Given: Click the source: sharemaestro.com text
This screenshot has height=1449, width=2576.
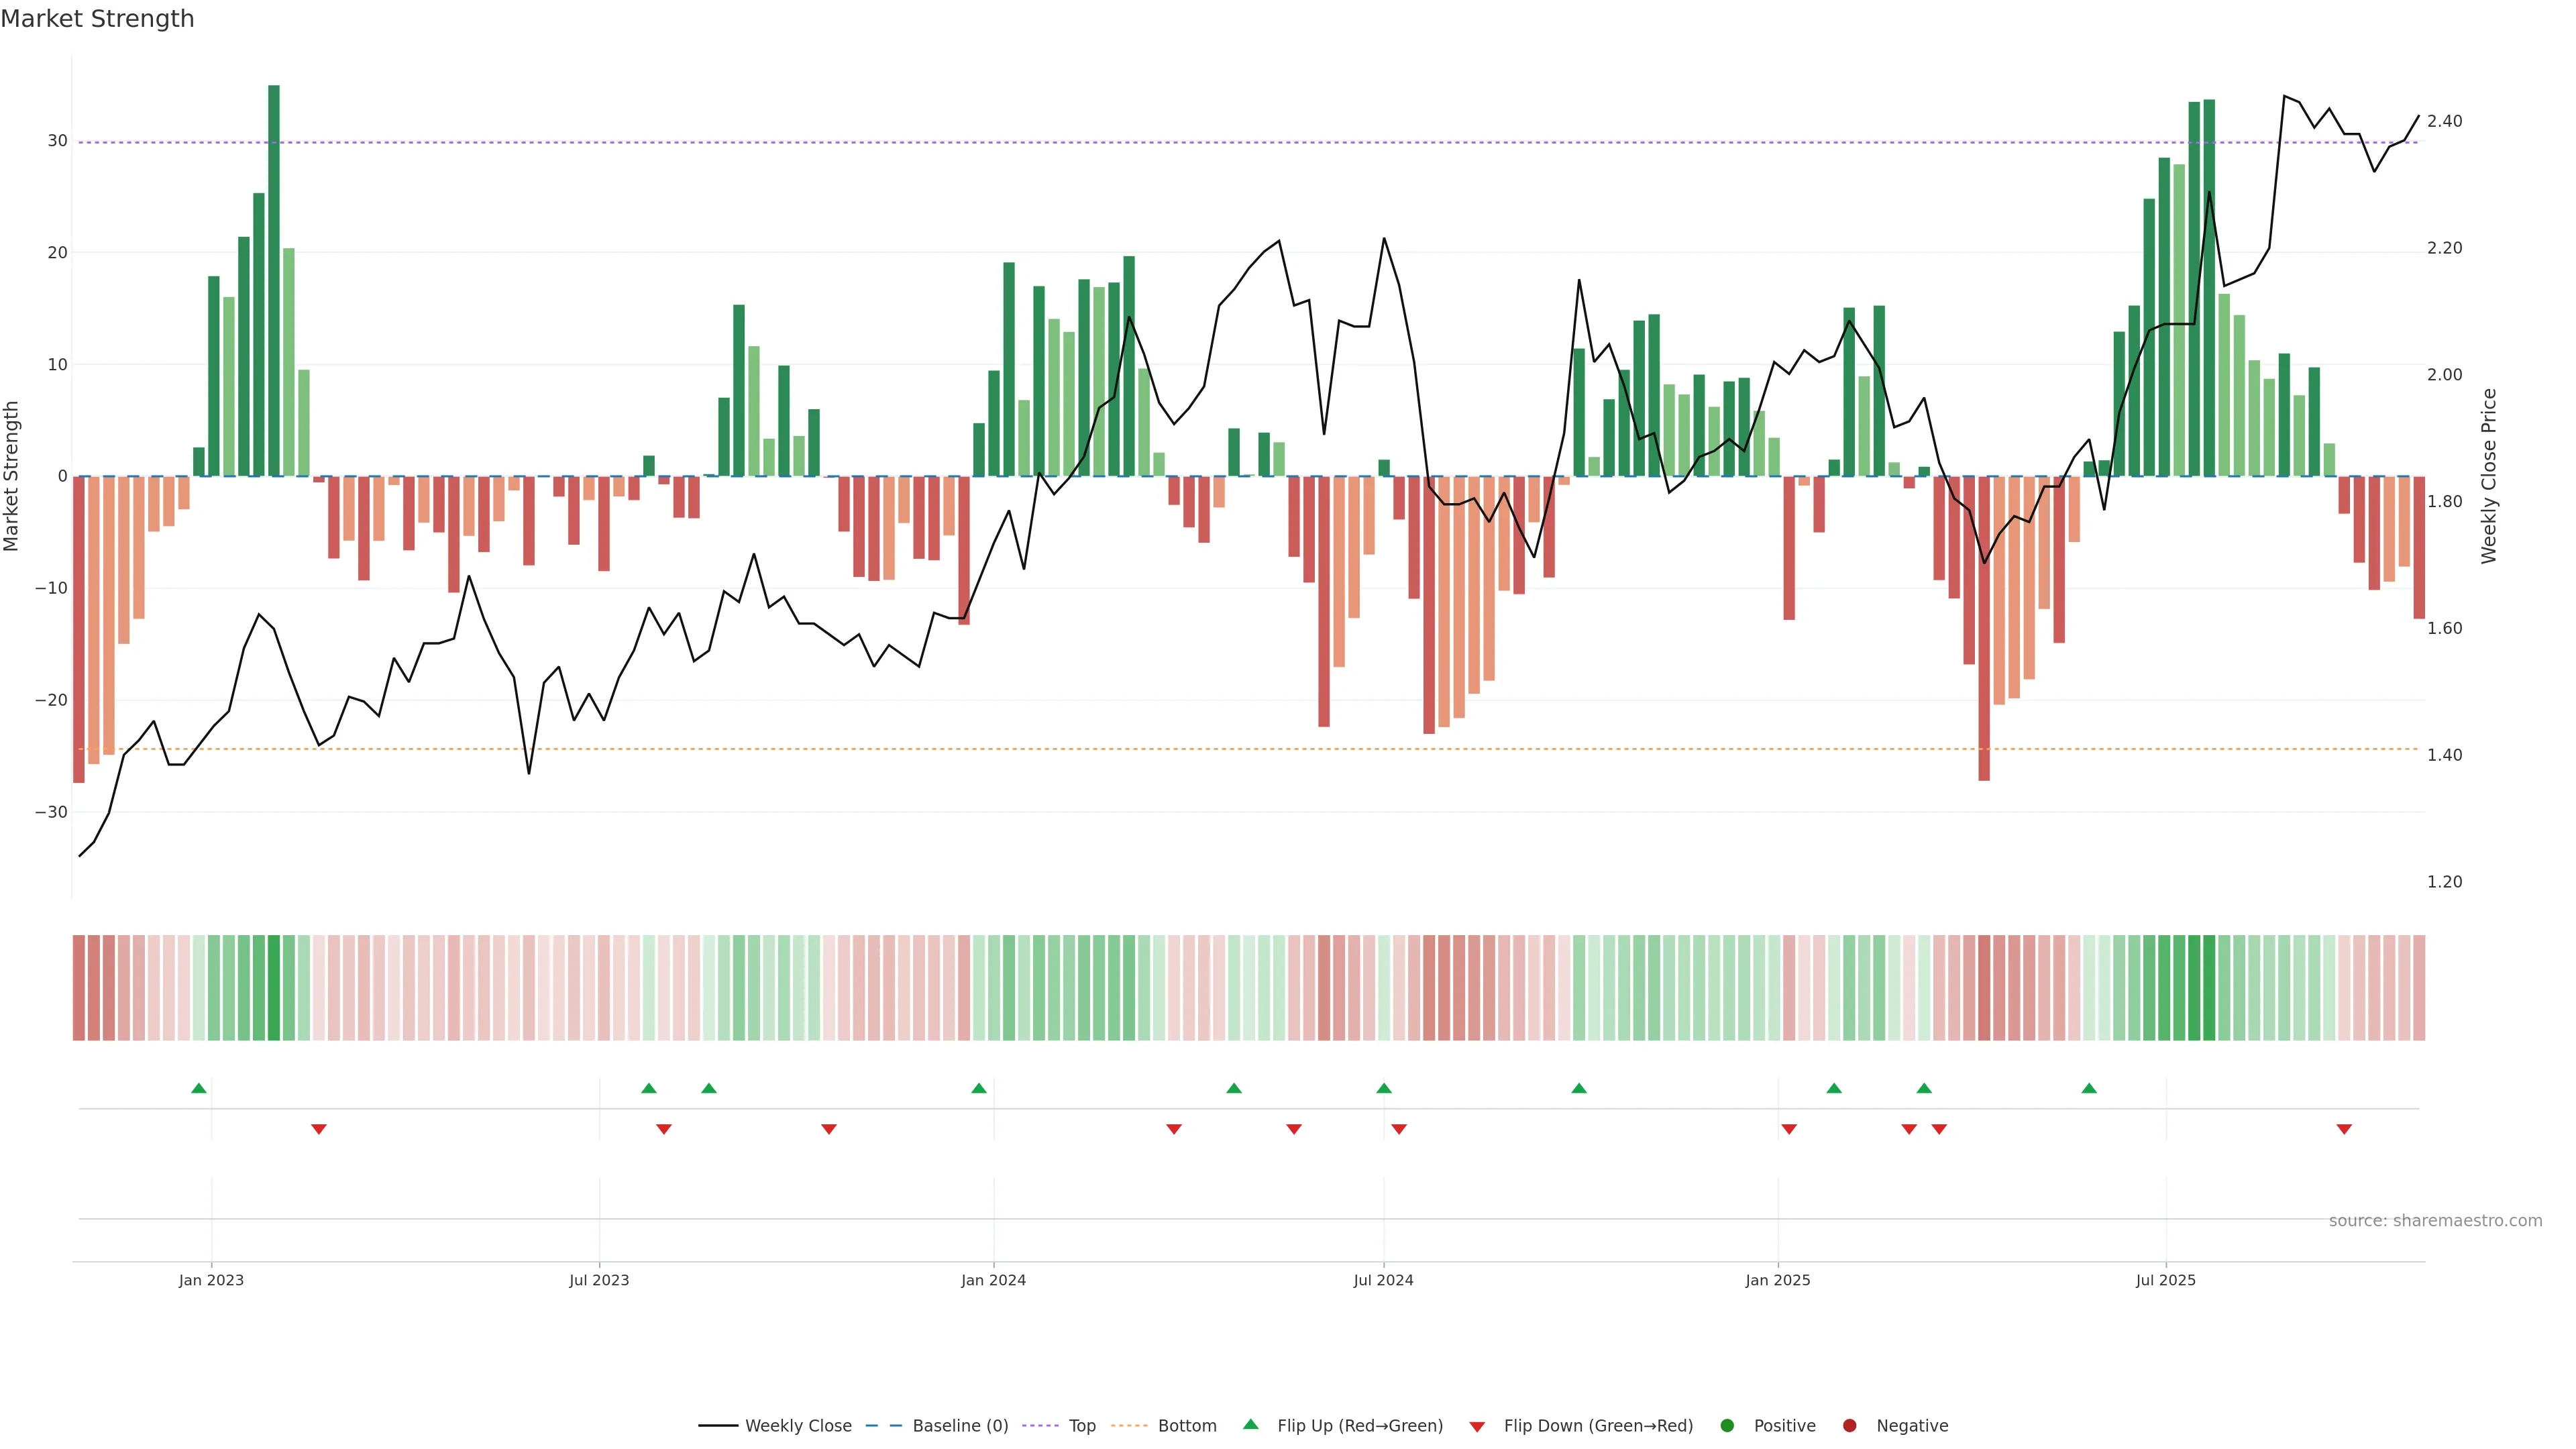Looking at the screenshot, I should coord(2435,1220).
